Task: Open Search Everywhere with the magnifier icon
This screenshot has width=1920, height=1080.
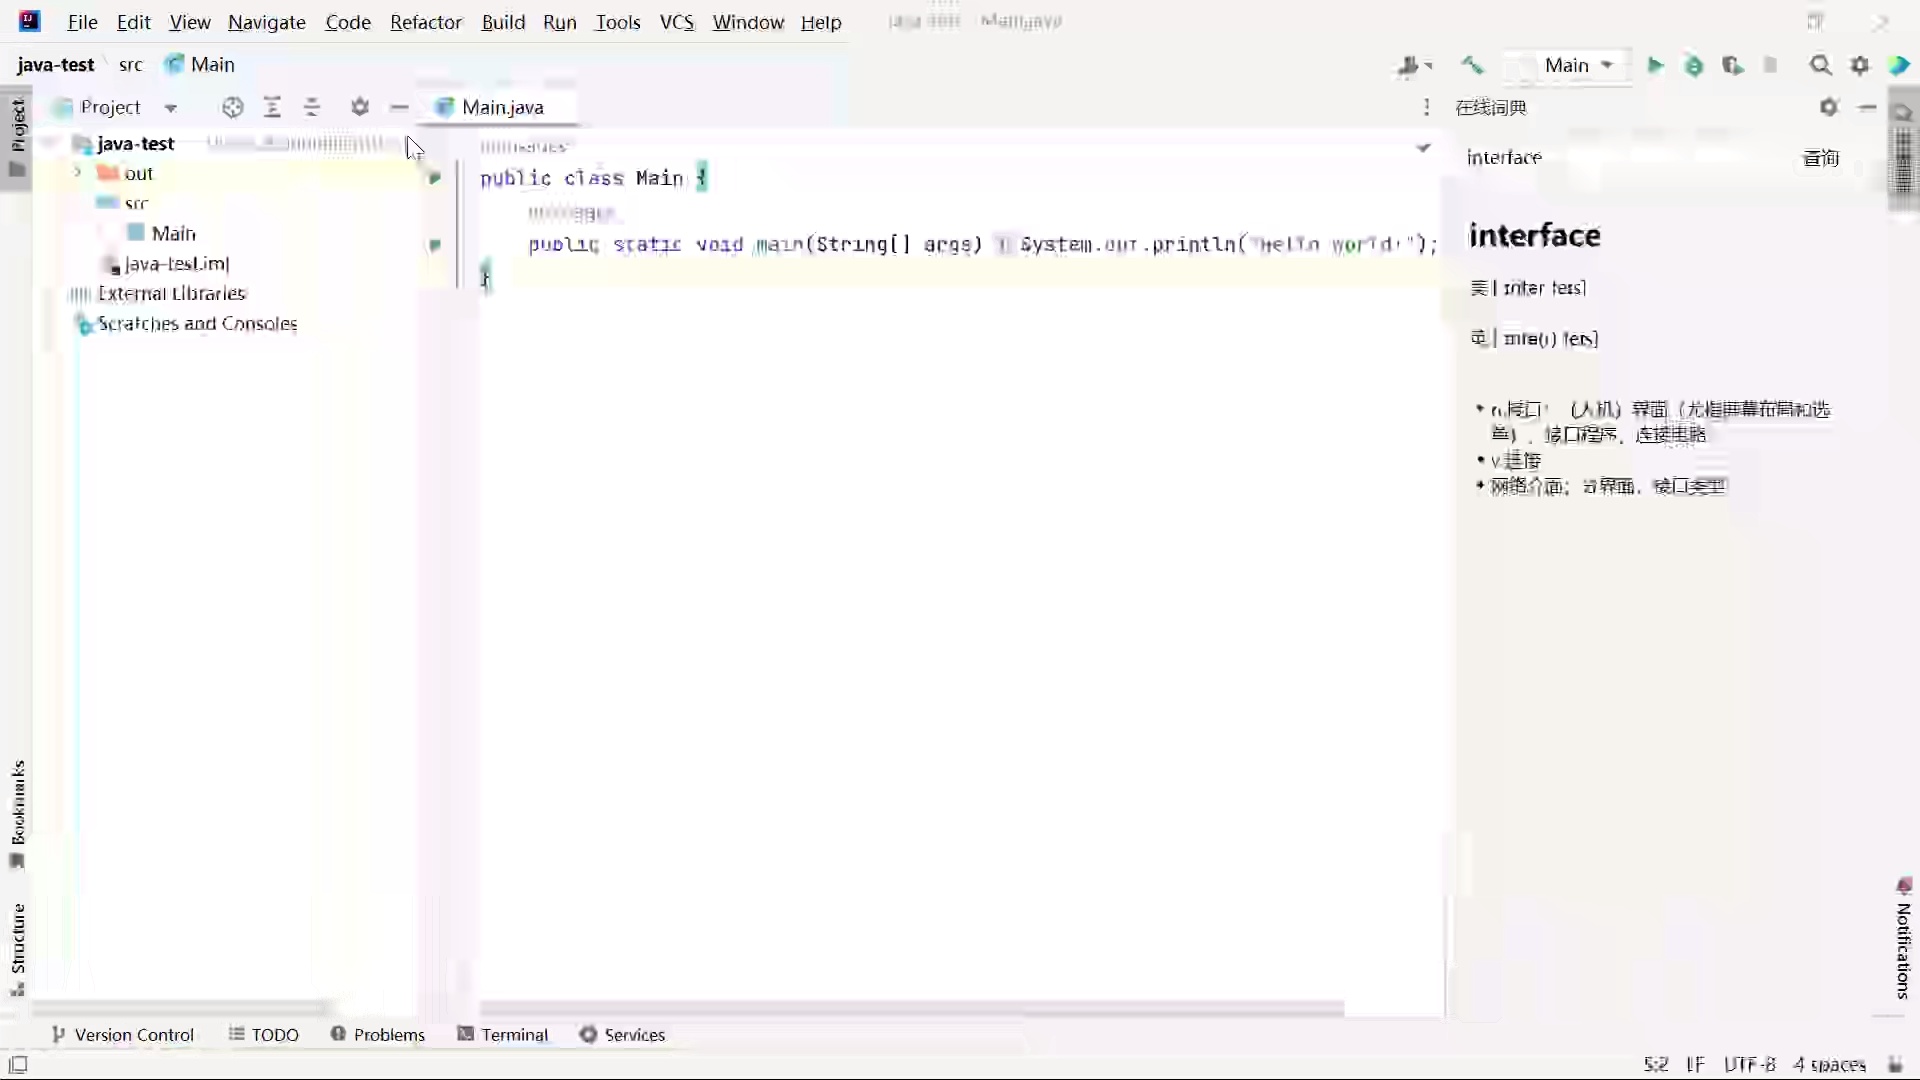Action: pyautogui.click(x=1822, y=65)
